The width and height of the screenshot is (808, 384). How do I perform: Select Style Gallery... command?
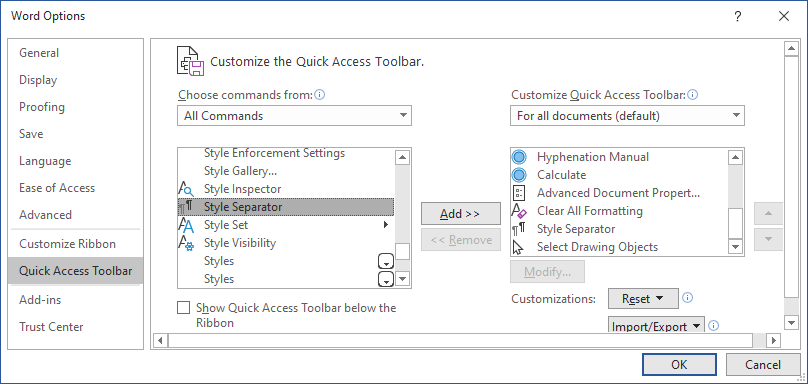click(286, 171)
